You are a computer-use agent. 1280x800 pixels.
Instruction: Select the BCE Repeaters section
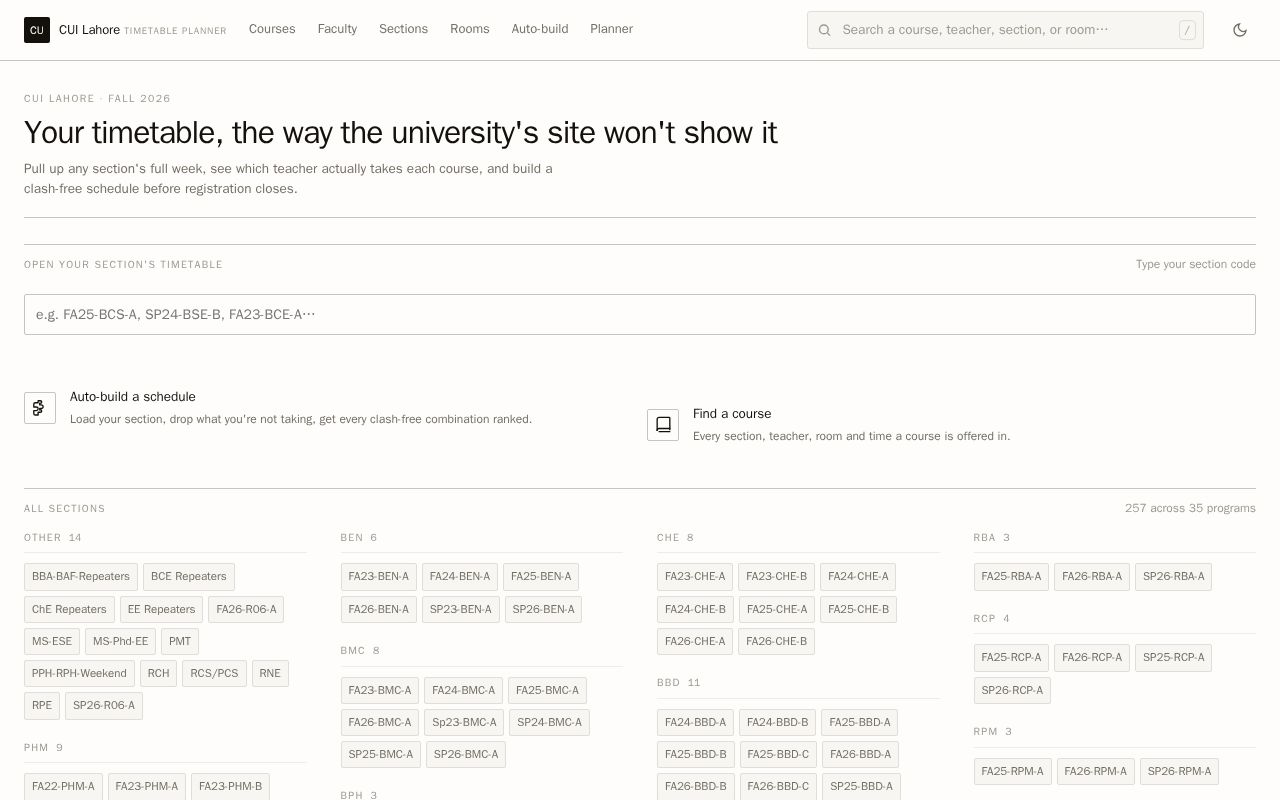(x=189, y=577)
